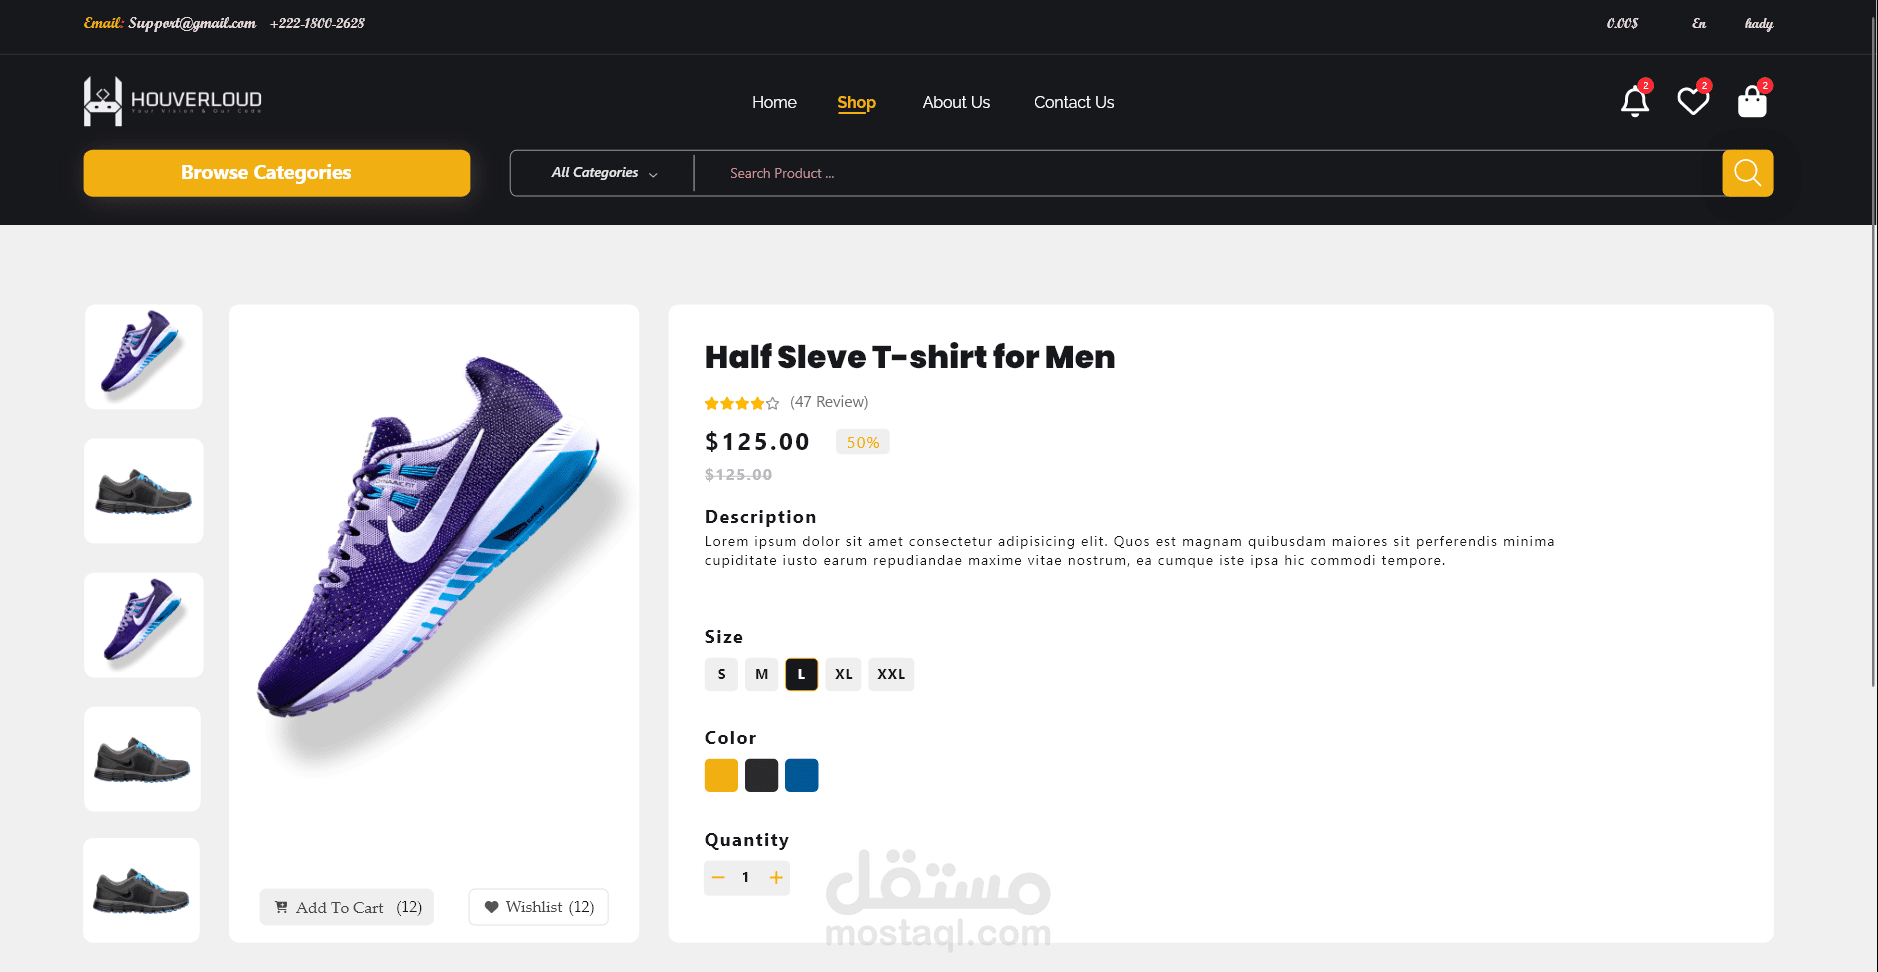The width and height of the screenshot is (1878, 972).
Task: Click the Add To Cart button
Action: 347,907
